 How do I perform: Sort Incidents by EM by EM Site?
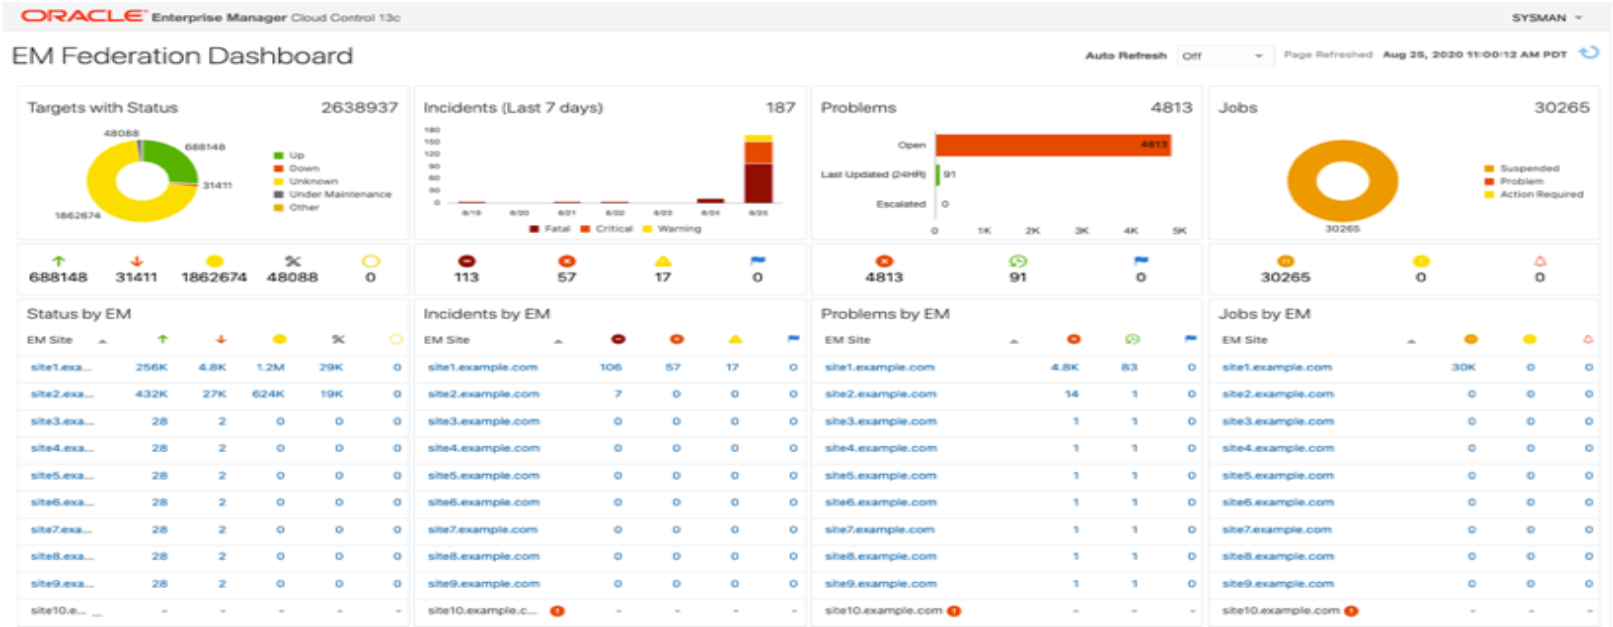click(x=558, y=341)
